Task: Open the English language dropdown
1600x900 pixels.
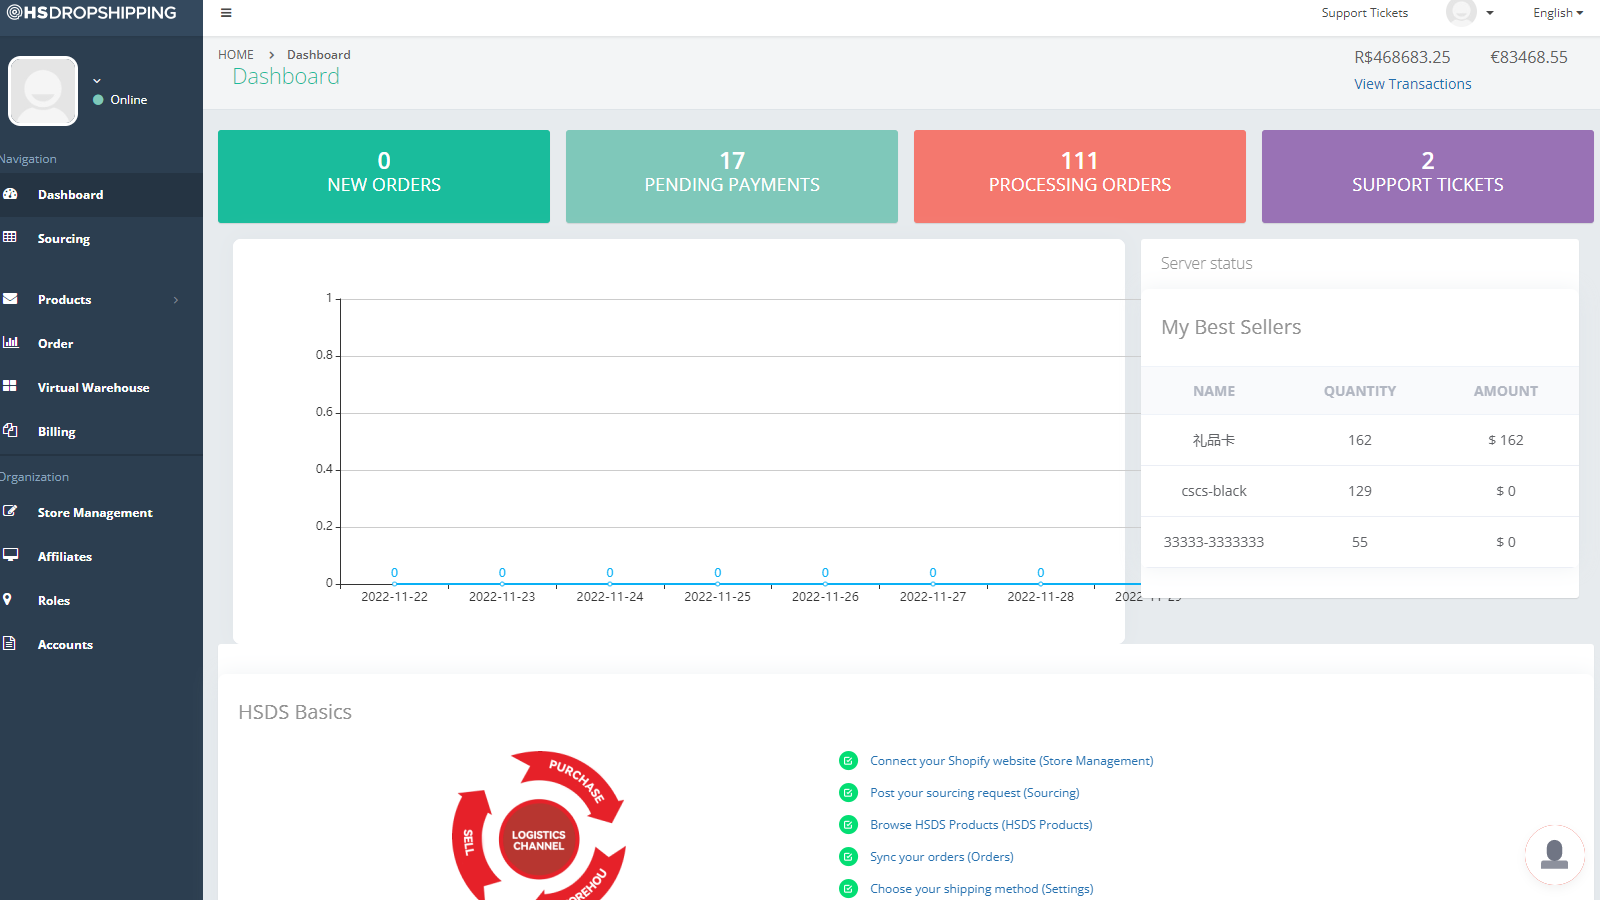Action: tap(1558, 13)
